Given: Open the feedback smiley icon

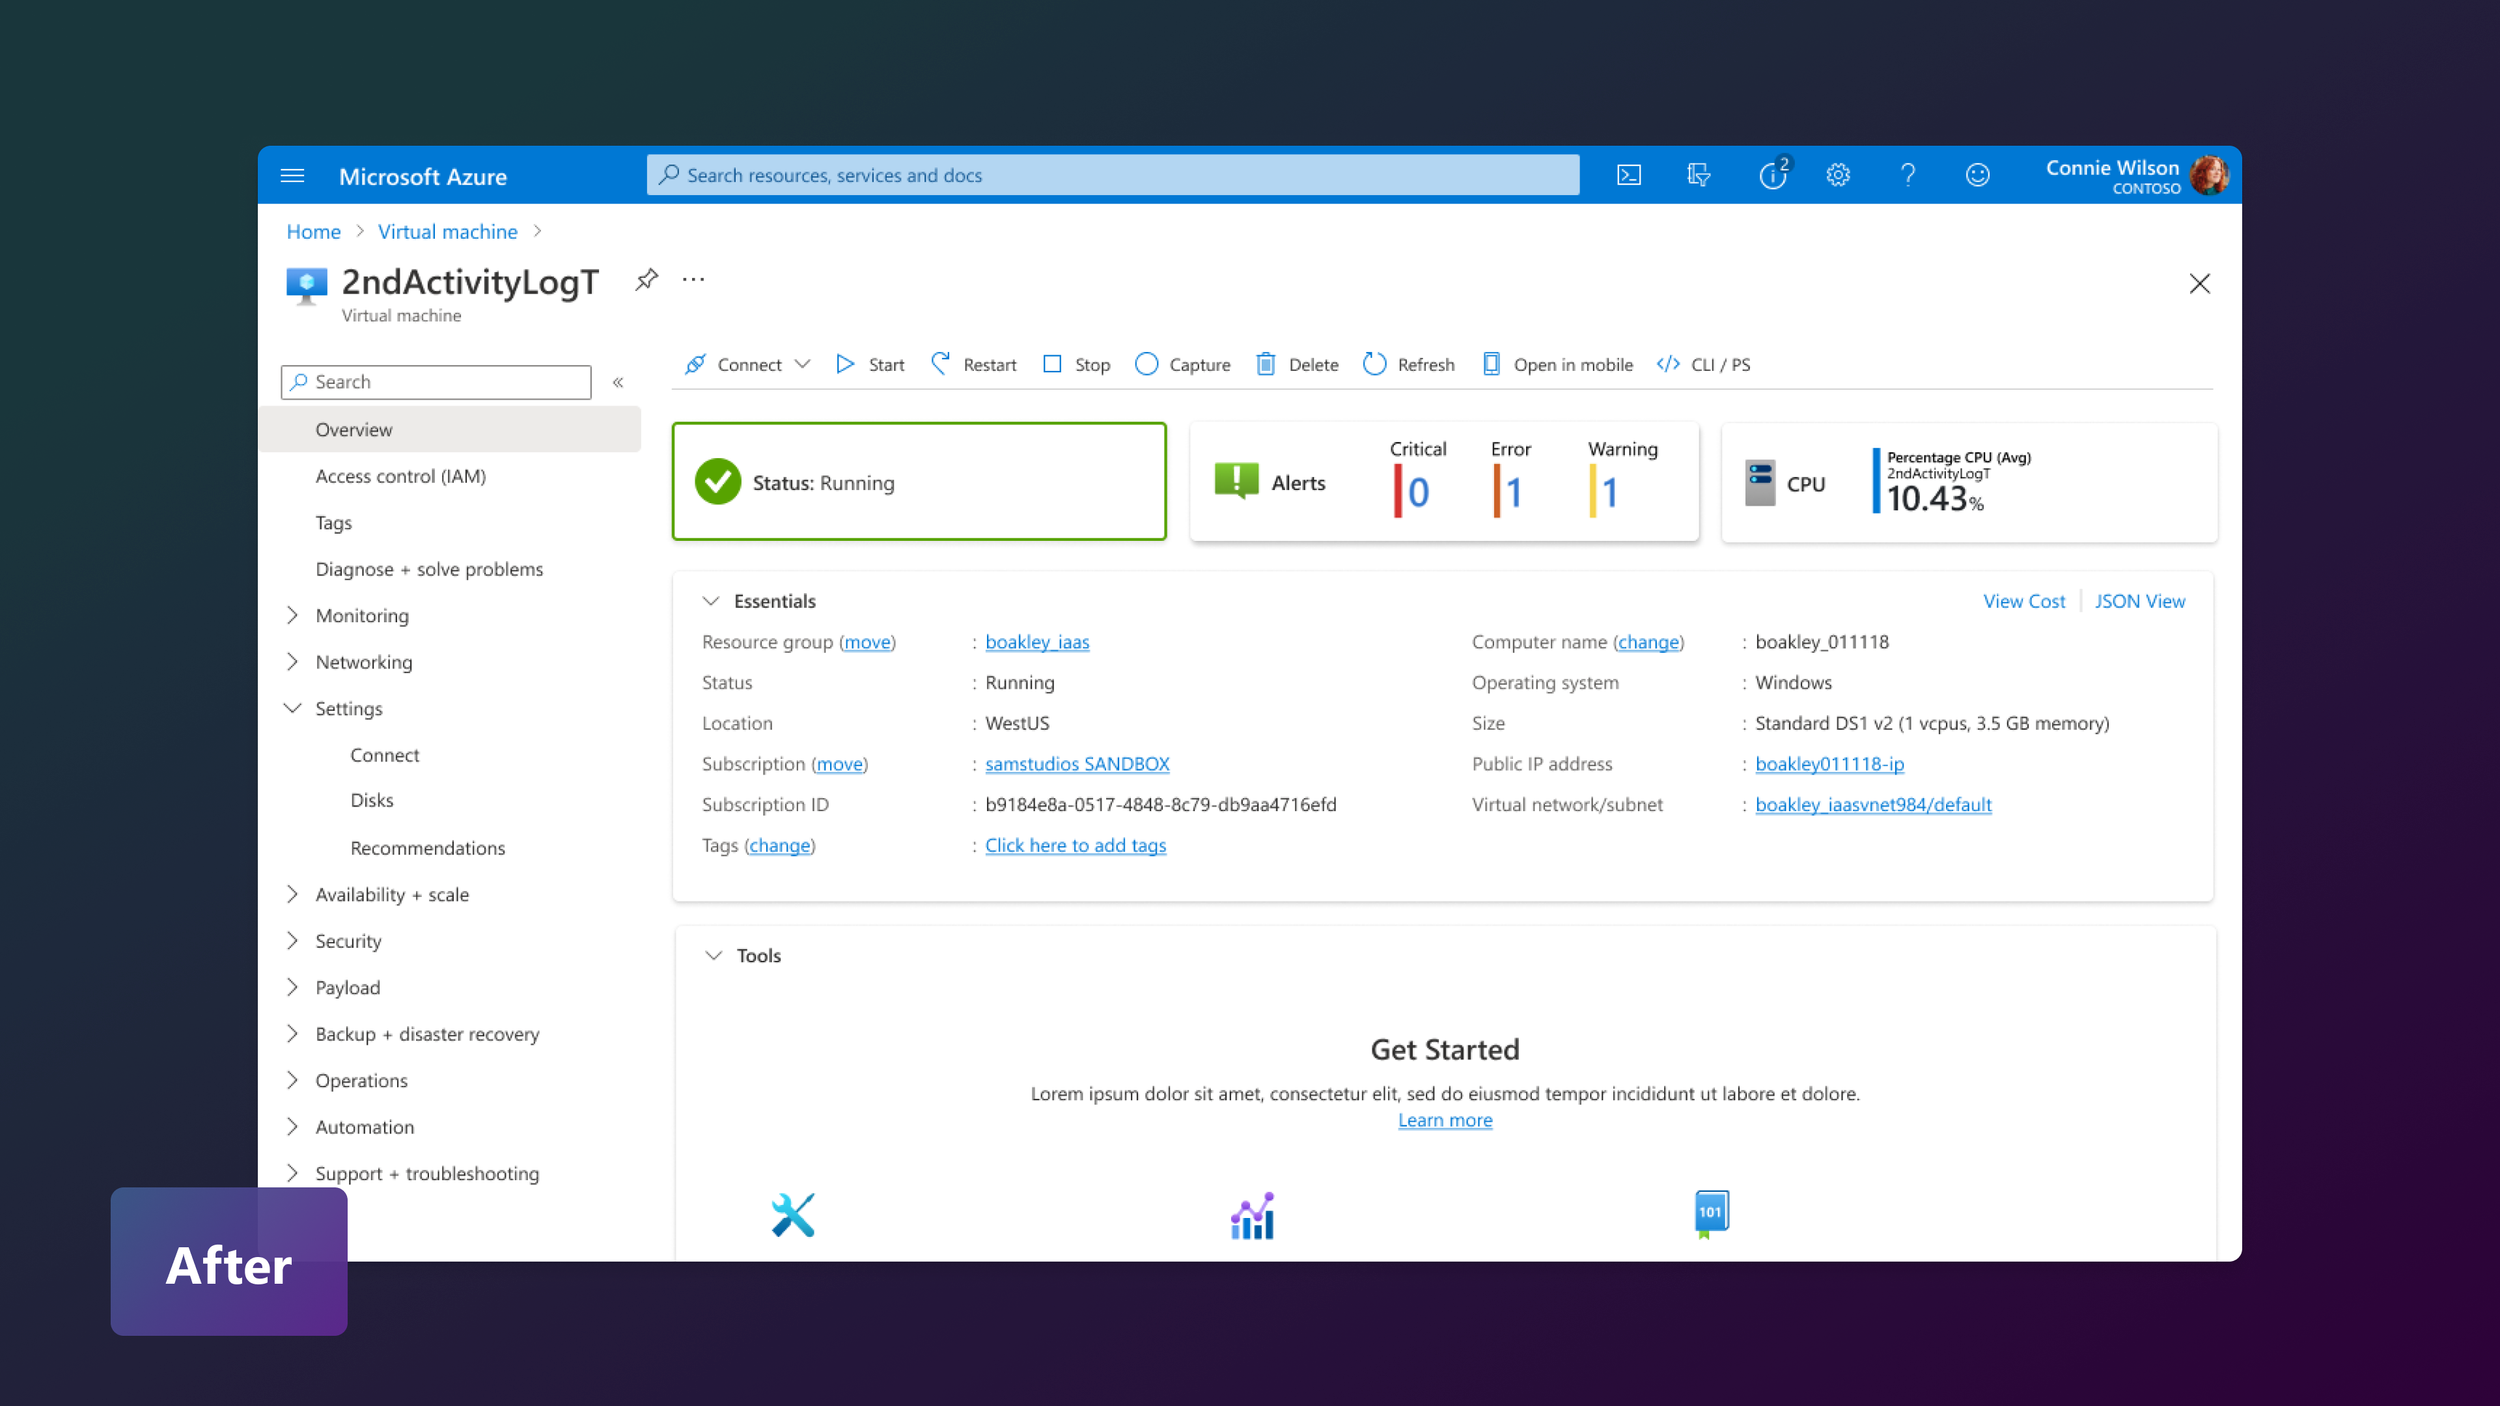Looking at the screenshot, I should click(x=1977, y=175).
